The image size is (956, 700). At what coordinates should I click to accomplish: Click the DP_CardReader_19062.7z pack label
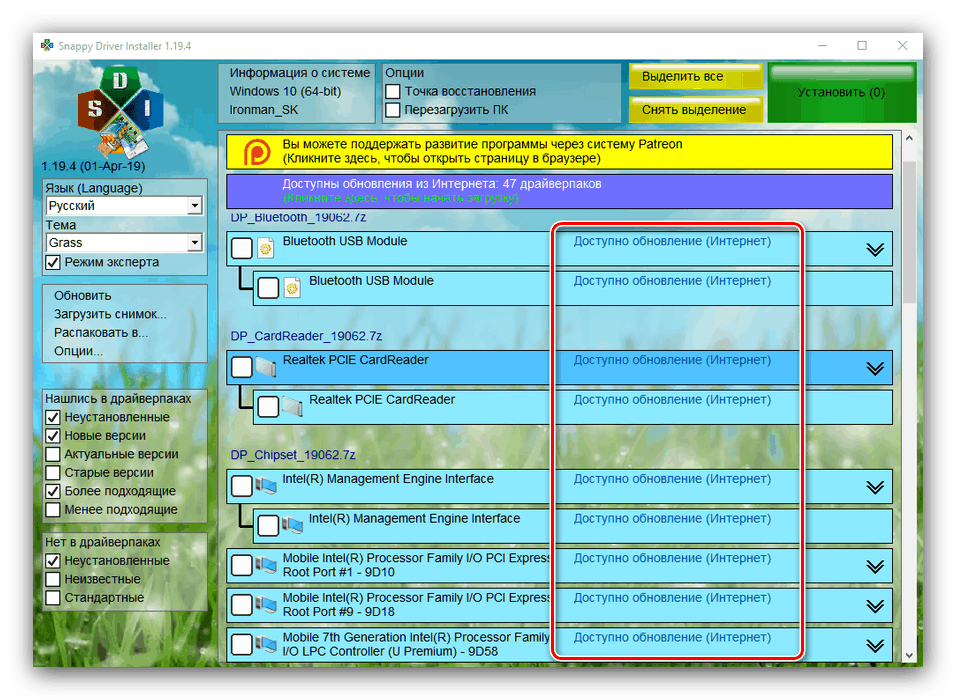tap(306, 336)
